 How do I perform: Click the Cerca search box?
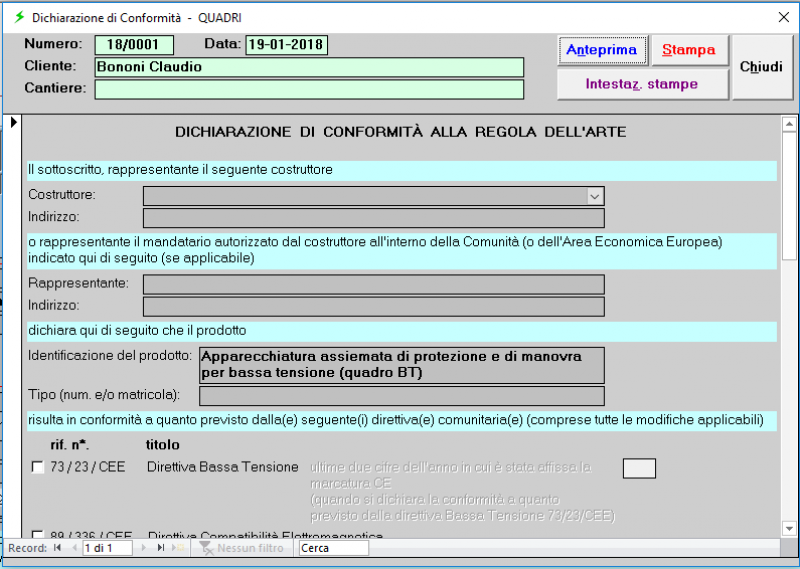point(334,548)
